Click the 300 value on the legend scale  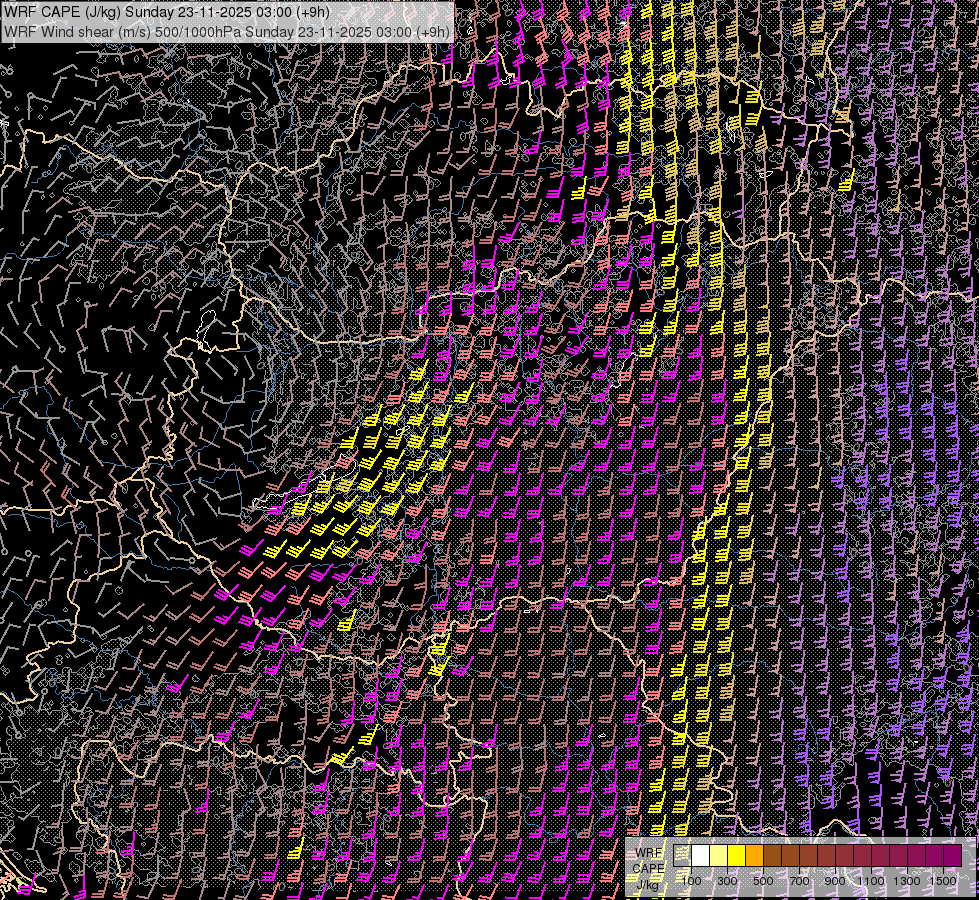point(727,881)
